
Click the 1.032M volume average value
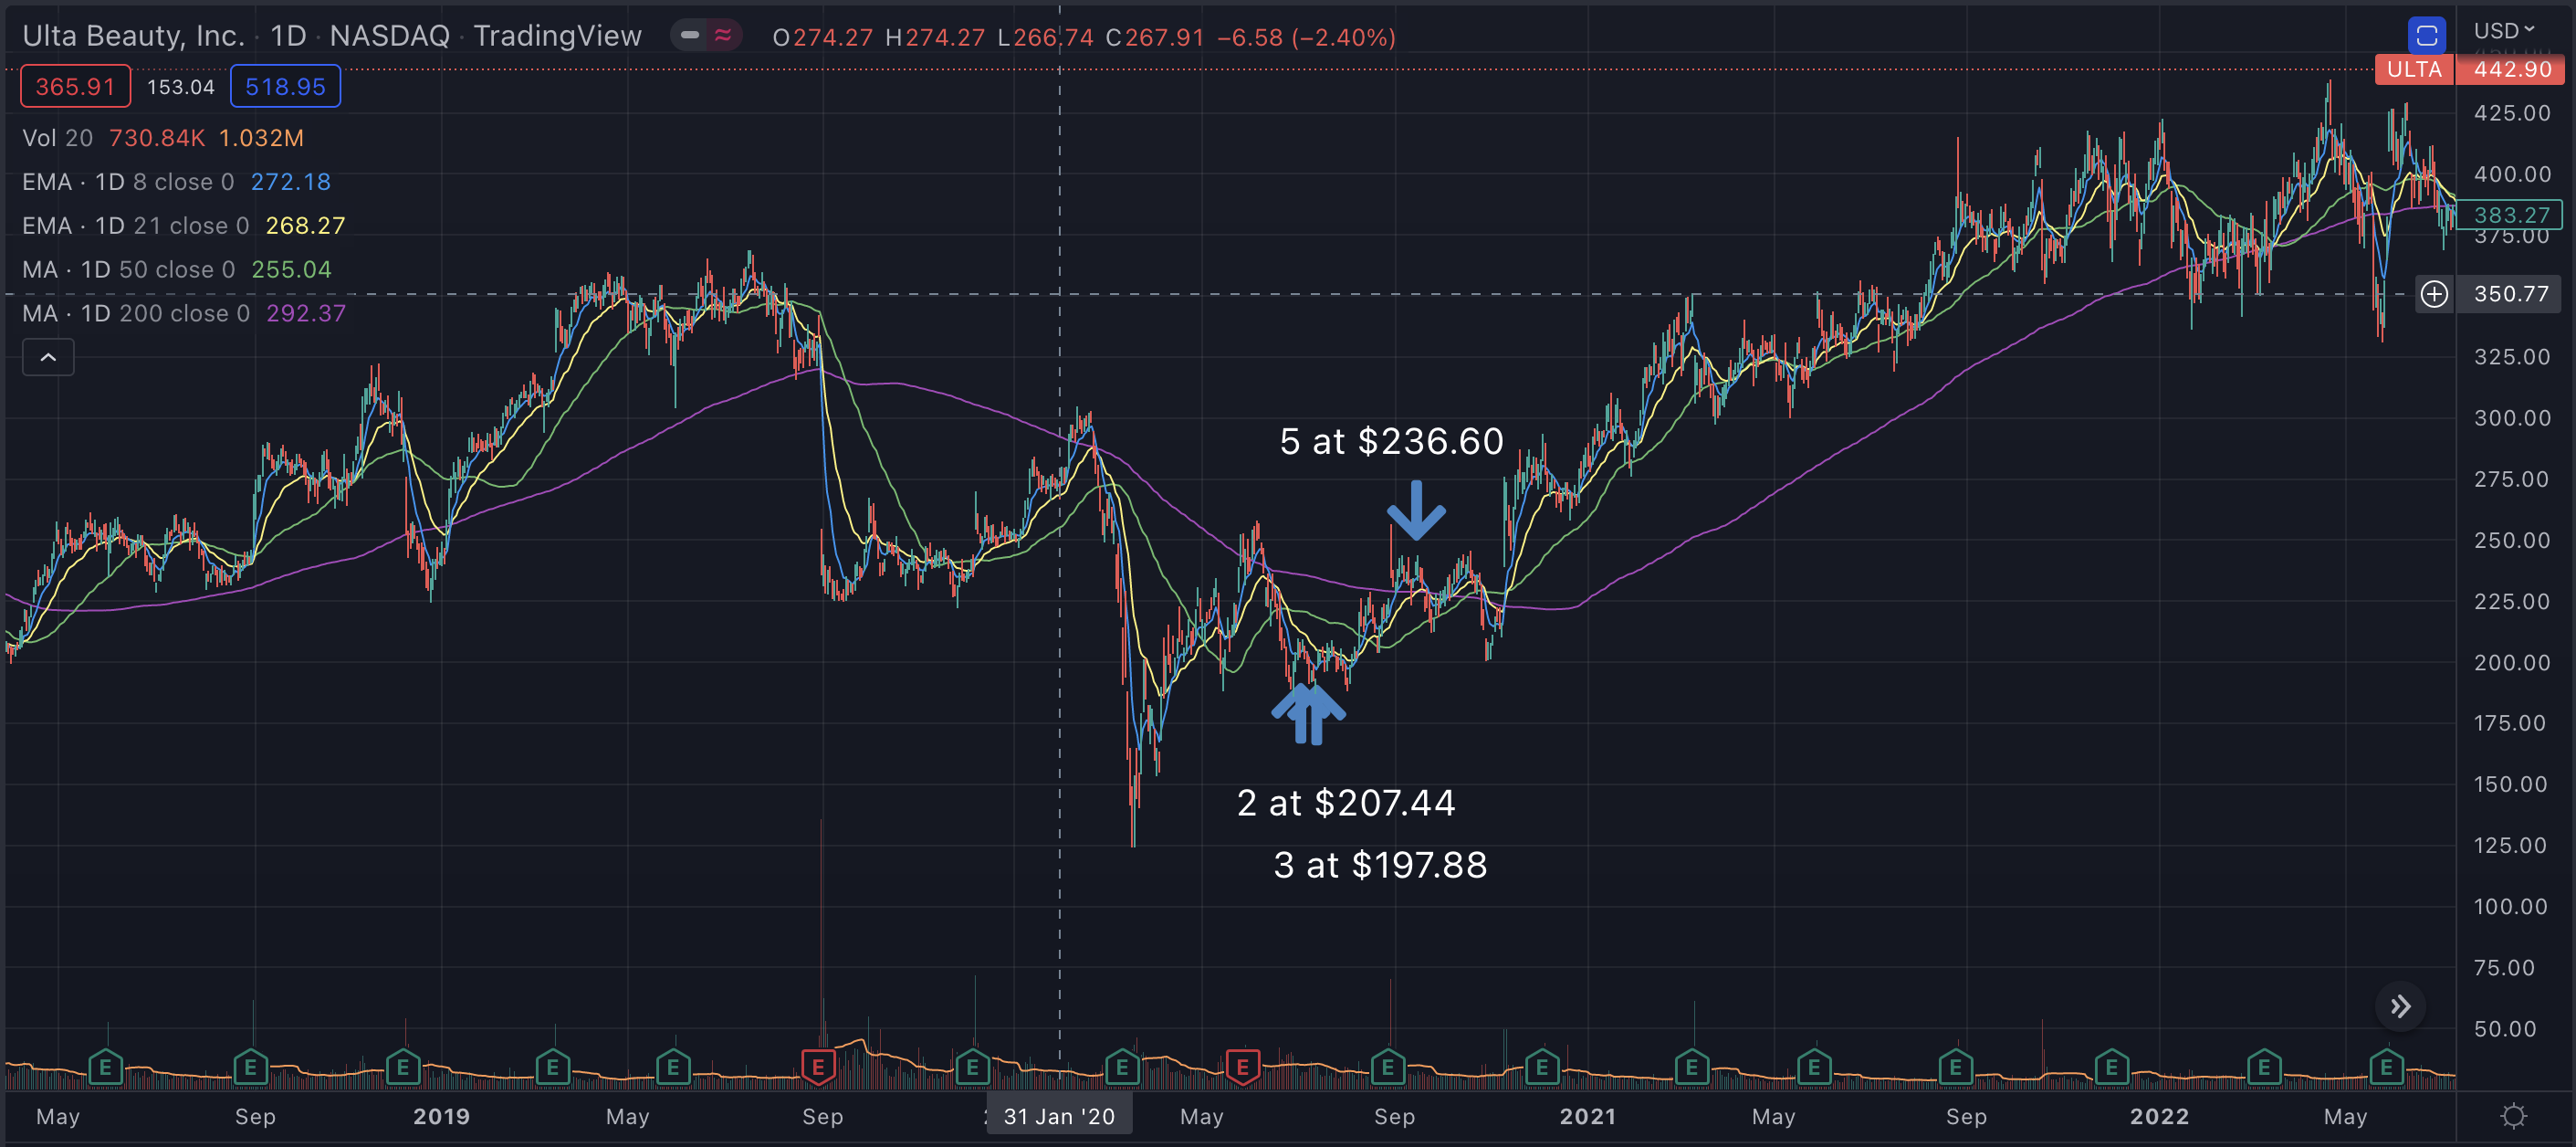[261, 138]
